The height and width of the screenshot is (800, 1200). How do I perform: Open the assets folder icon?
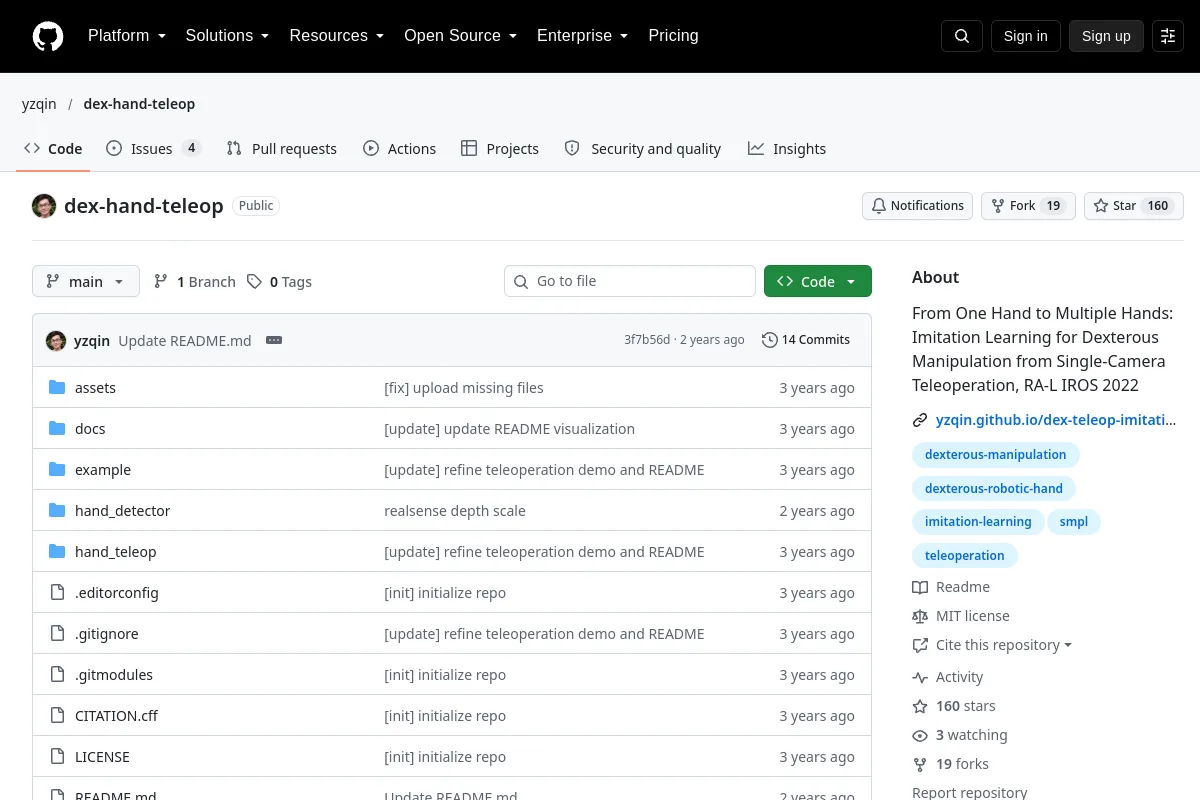click(x=57, y=388)
